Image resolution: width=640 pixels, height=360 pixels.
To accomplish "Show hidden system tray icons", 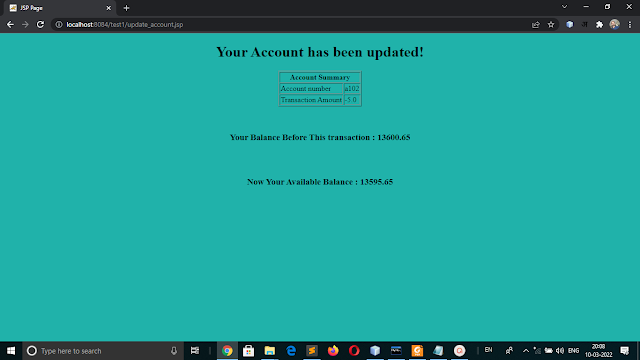I will pyautogui.click(x=526, y=351).
